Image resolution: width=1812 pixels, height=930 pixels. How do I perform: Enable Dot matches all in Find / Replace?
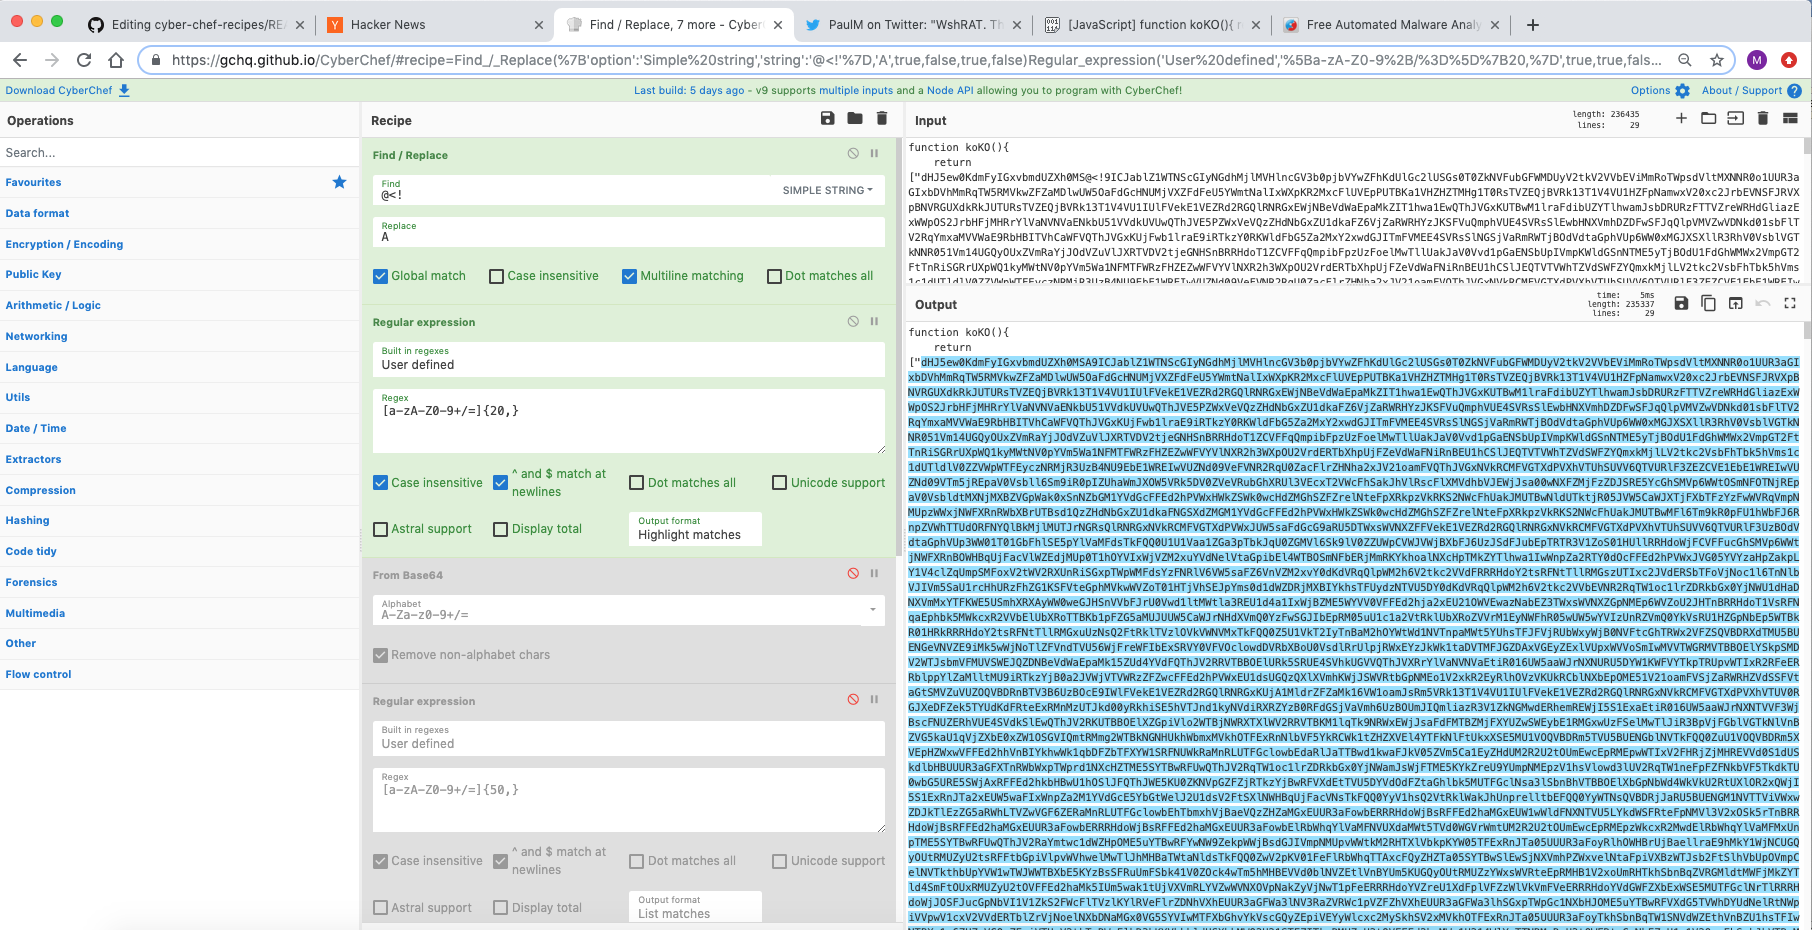[x=774, y=276]
